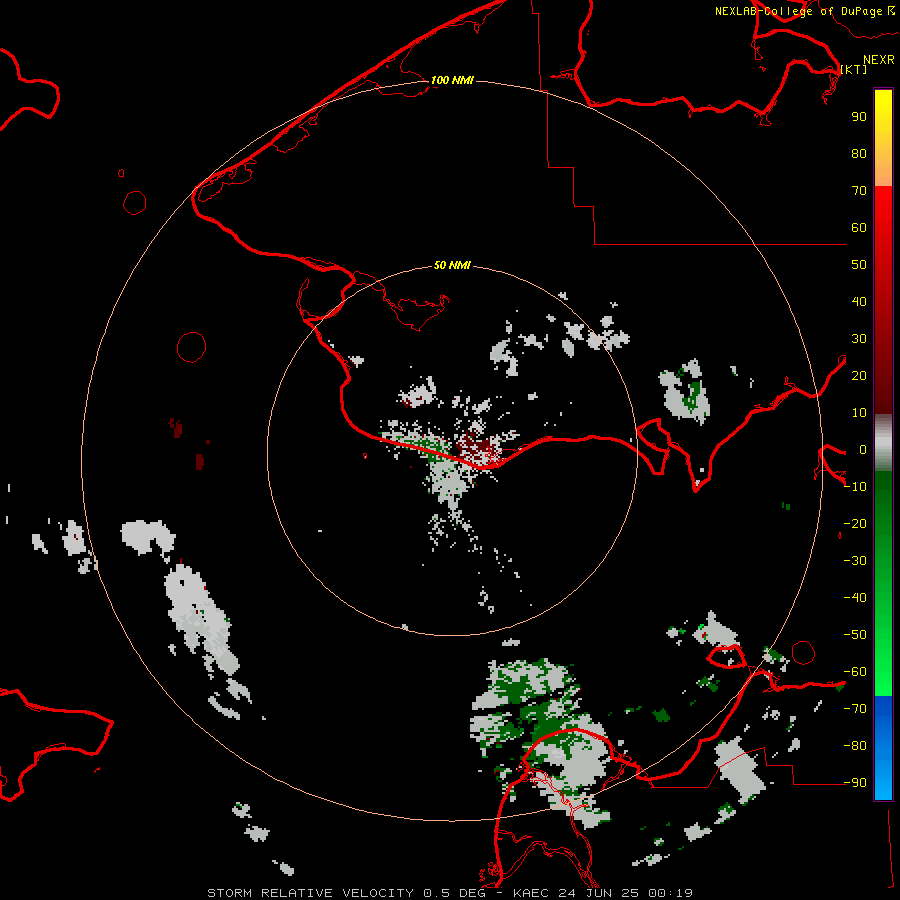
Task: Click the 24 JUN 25 date in caption
Action: click(x=599, y=893)
